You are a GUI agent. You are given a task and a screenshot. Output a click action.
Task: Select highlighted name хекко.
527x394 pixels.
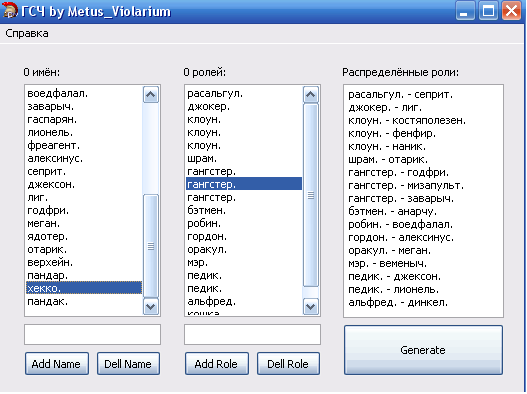click(84, 288)
